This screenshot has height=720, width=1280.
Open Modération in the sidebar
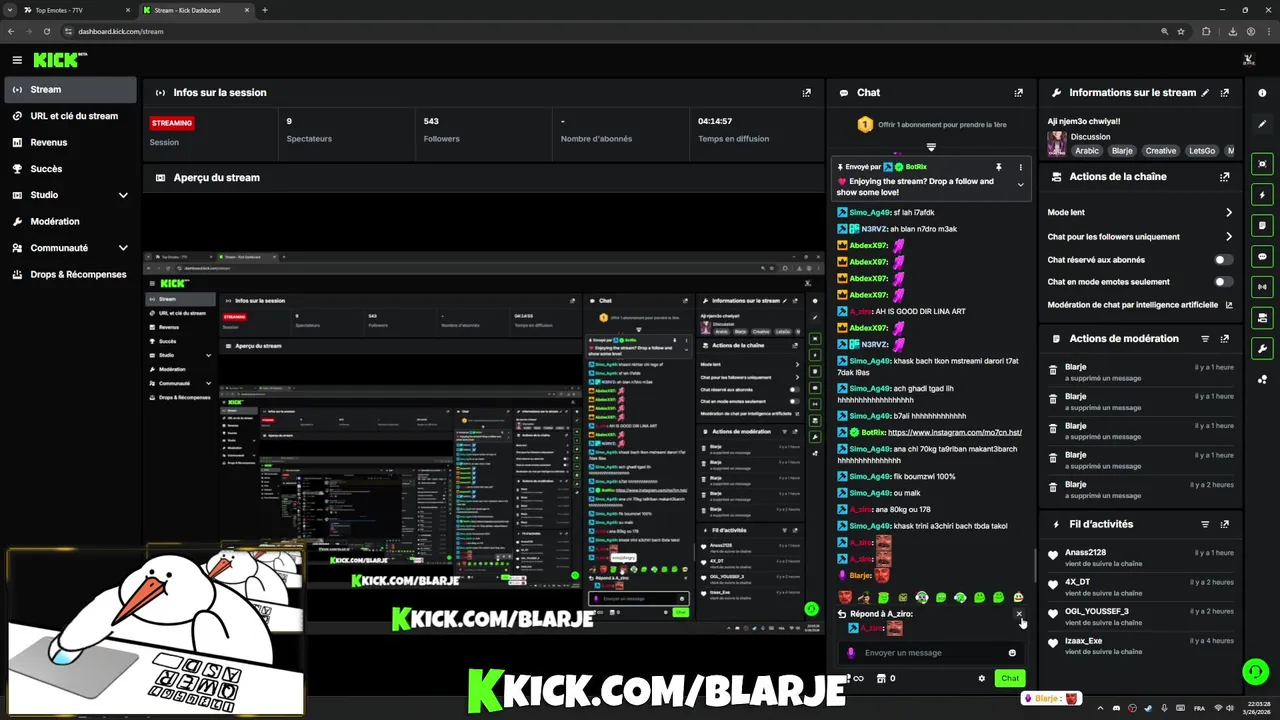(x=70, y=221)
